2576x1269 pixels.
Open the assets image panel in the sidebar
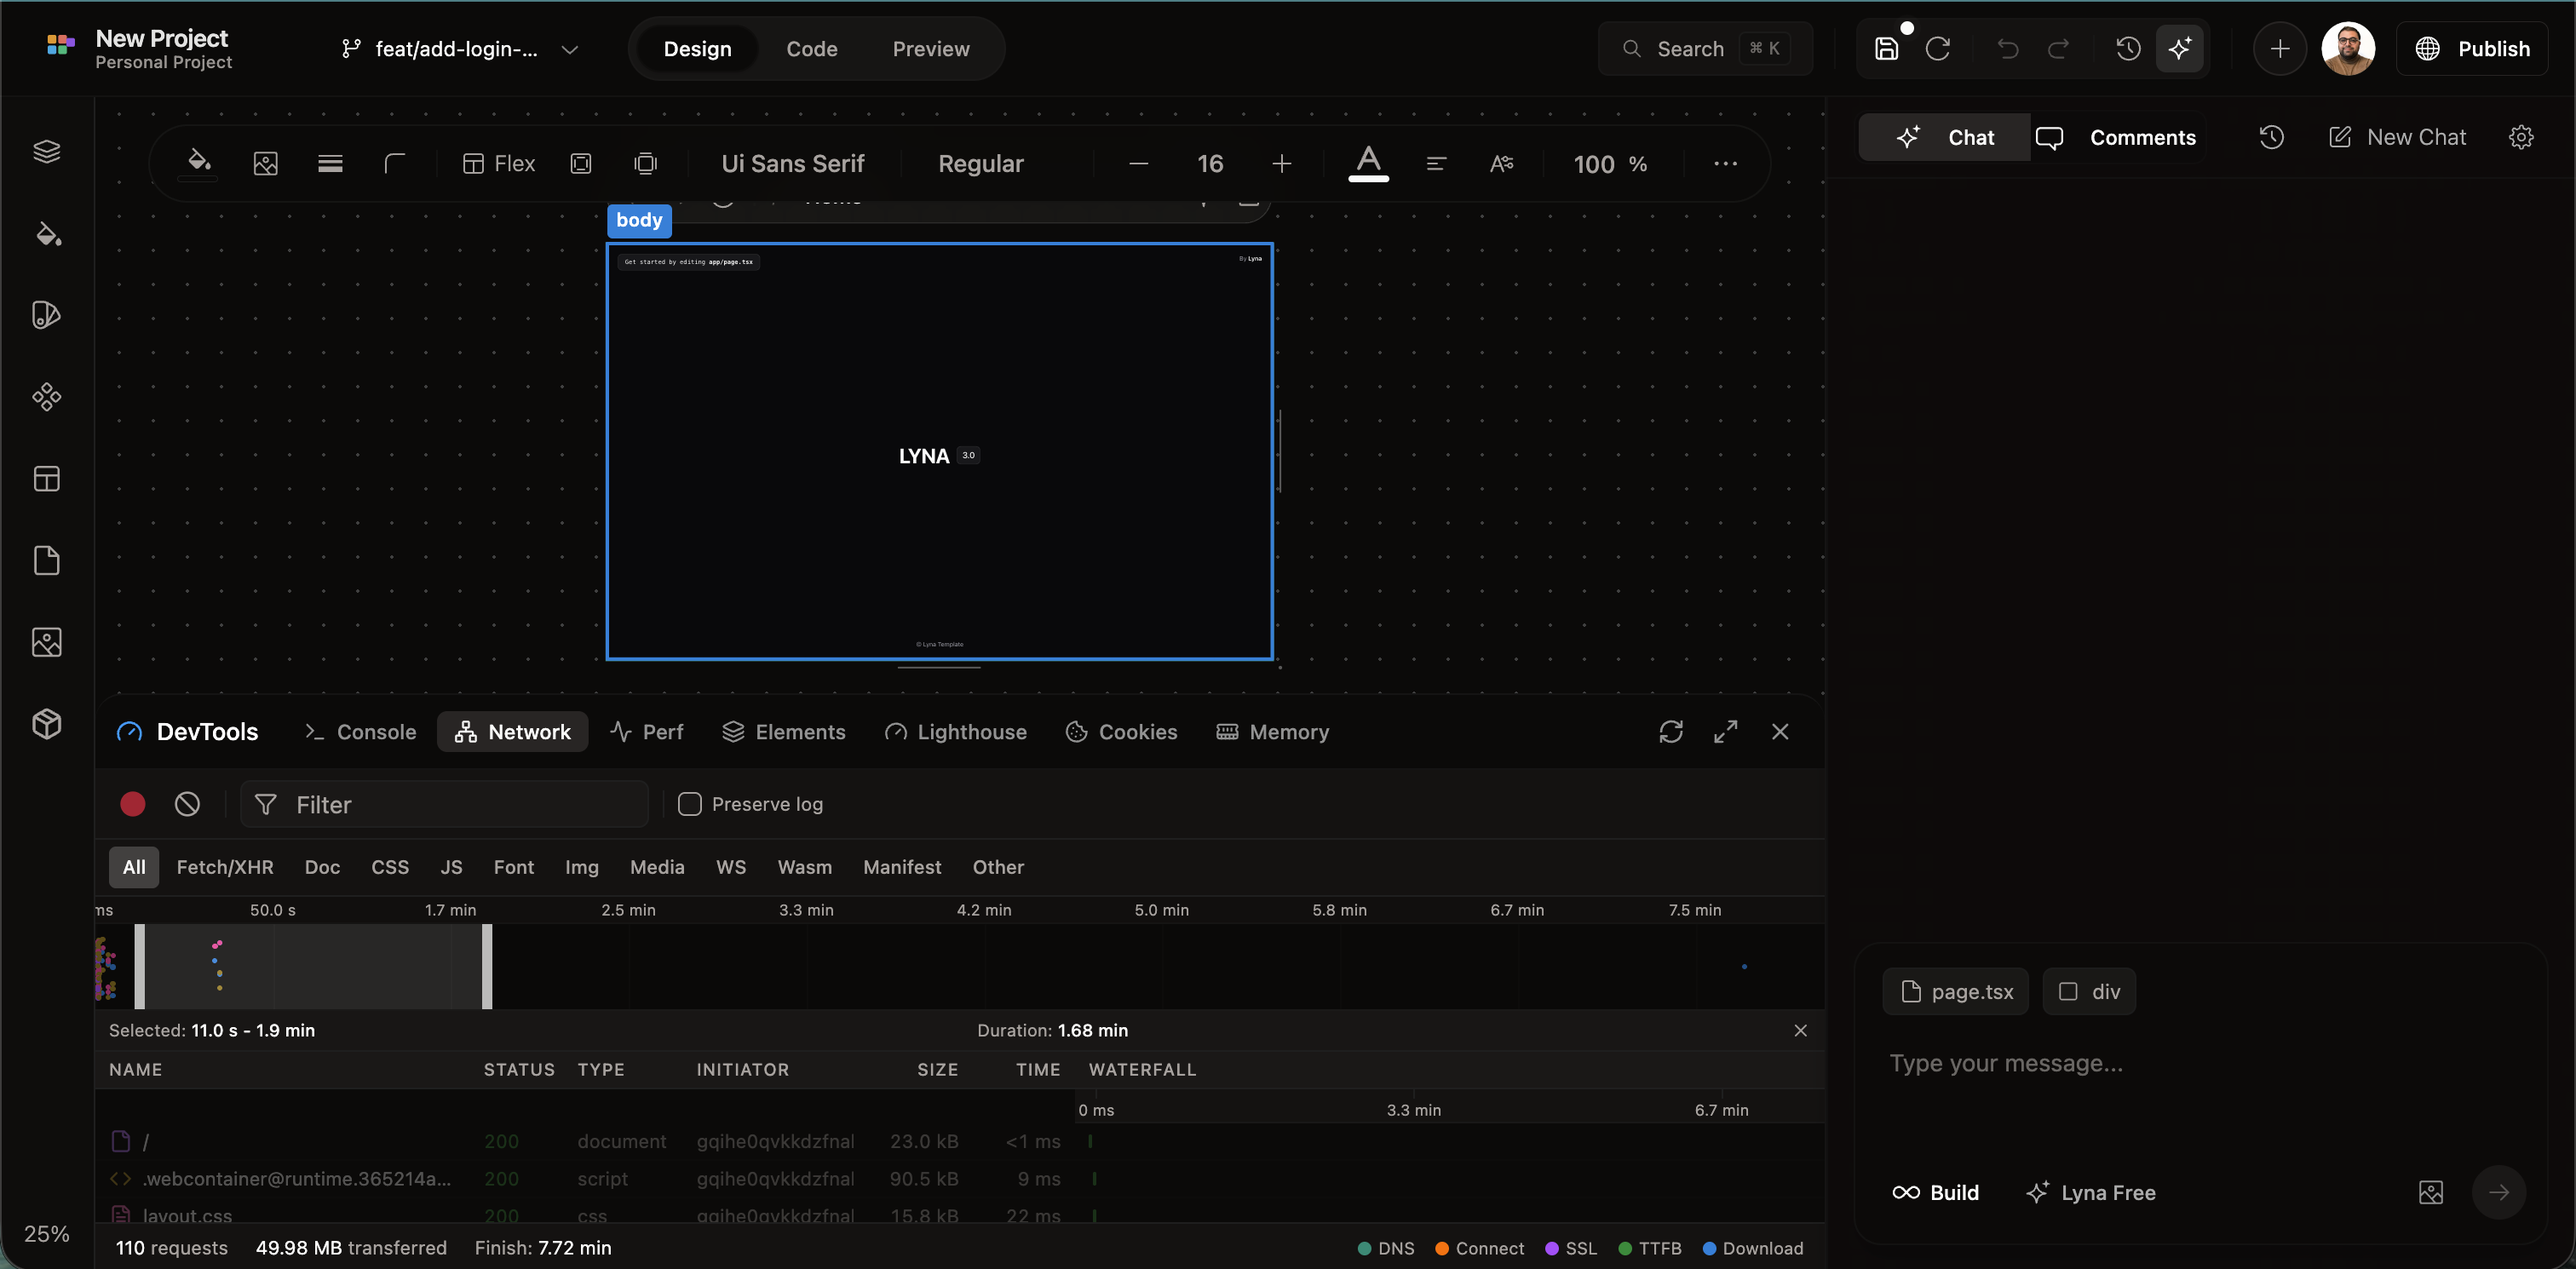coord(48,642)
